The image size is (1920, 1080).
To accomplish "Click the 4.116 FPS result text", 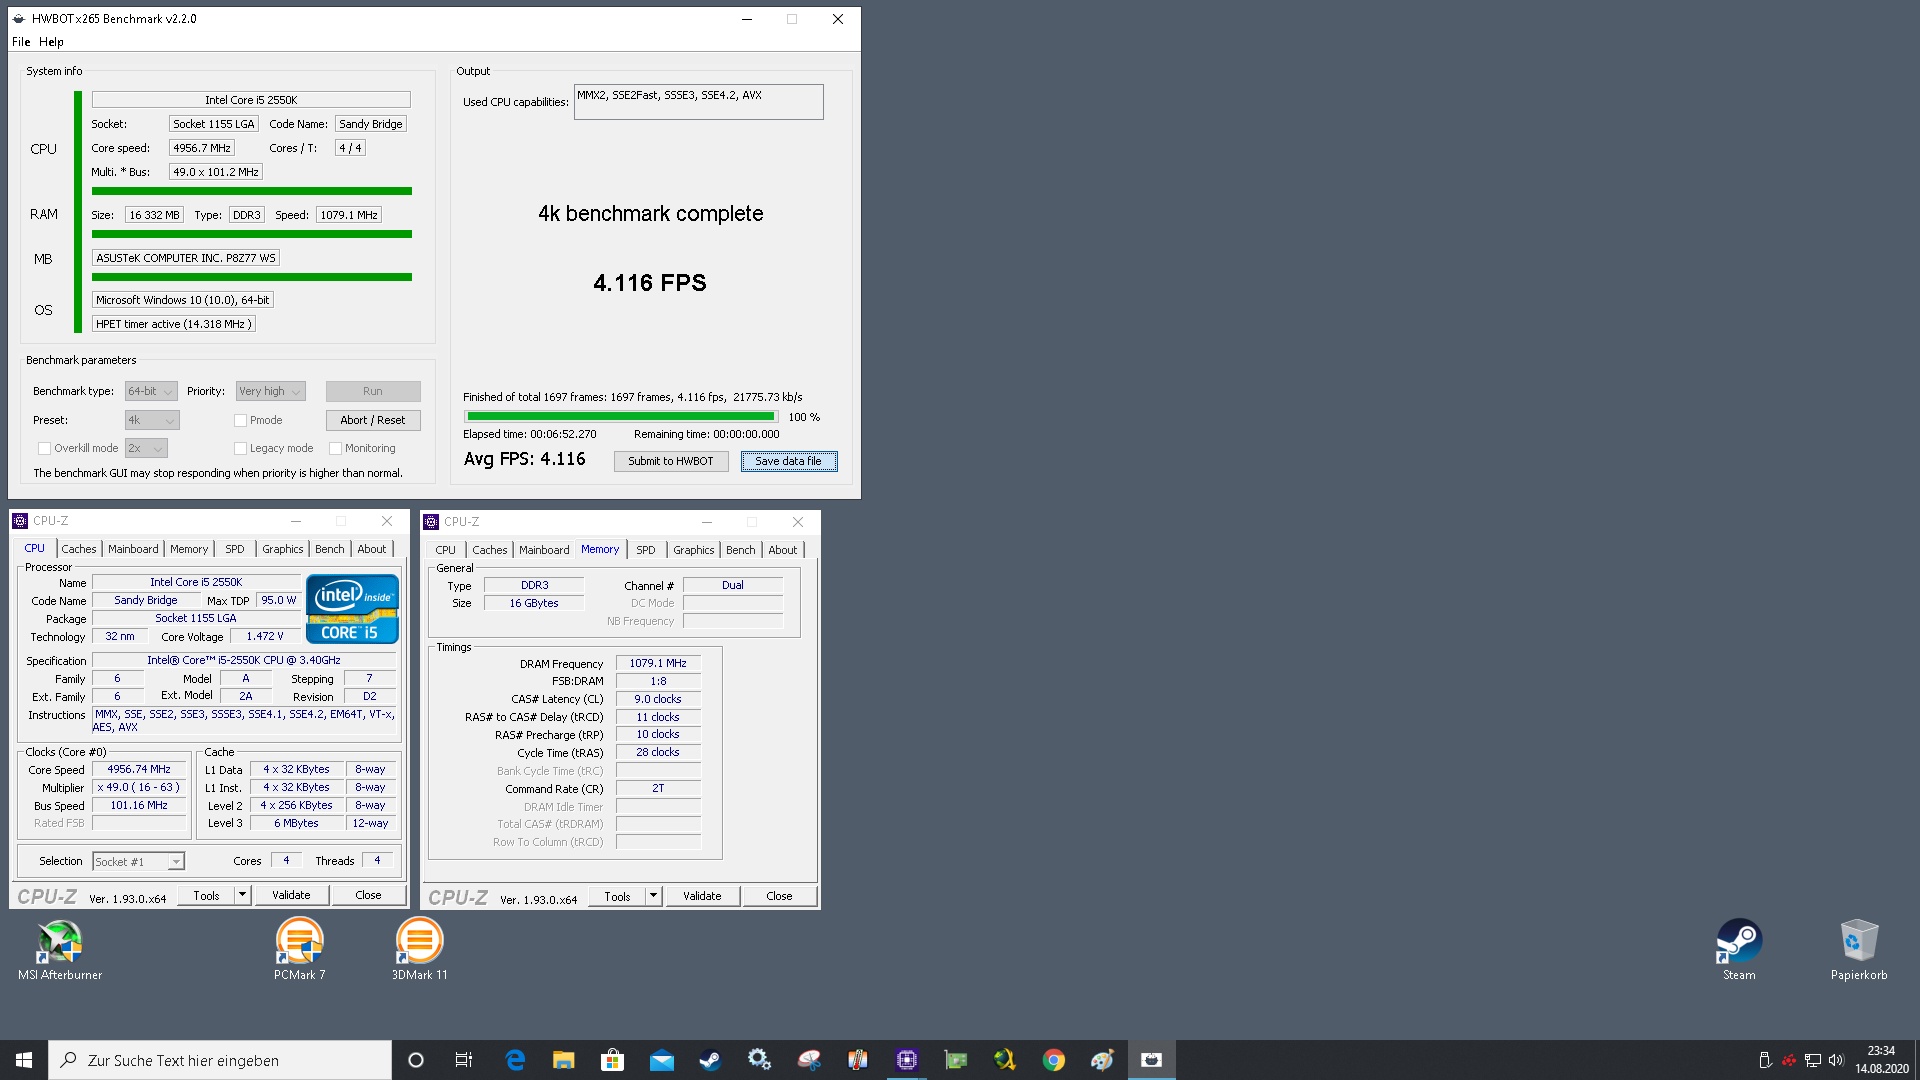I will click(x=650, y=284).
